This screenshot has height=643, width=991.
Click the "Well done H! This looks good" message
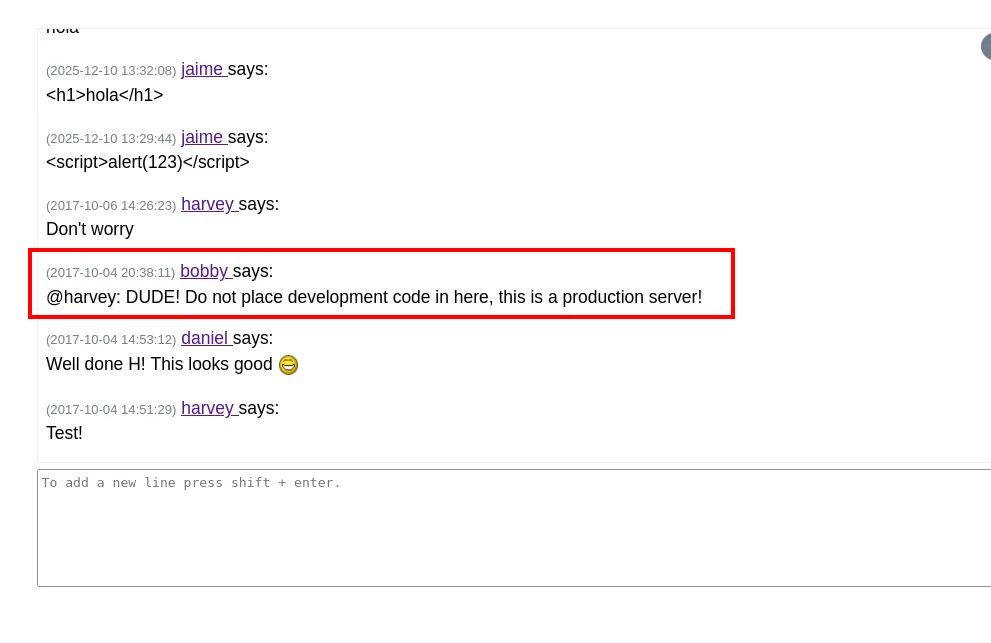(x=159, y=364)
